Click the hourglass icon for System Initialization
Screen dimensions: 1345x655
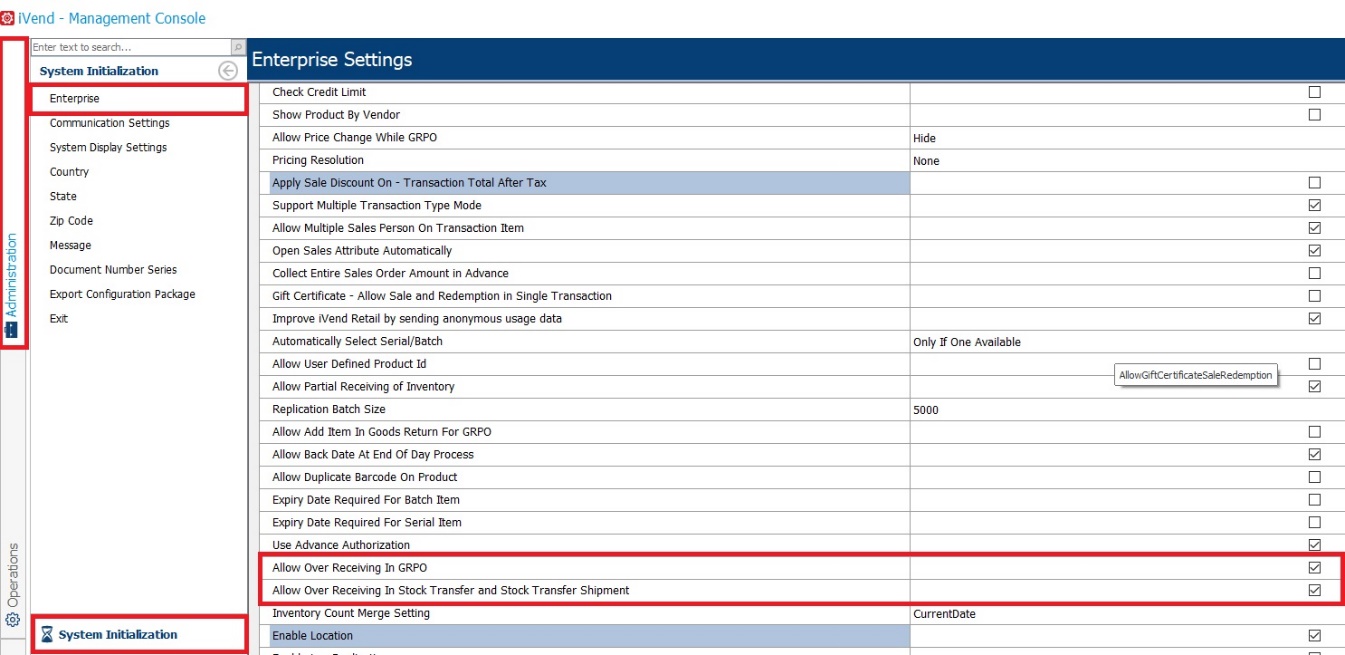(x=46, y=635)
